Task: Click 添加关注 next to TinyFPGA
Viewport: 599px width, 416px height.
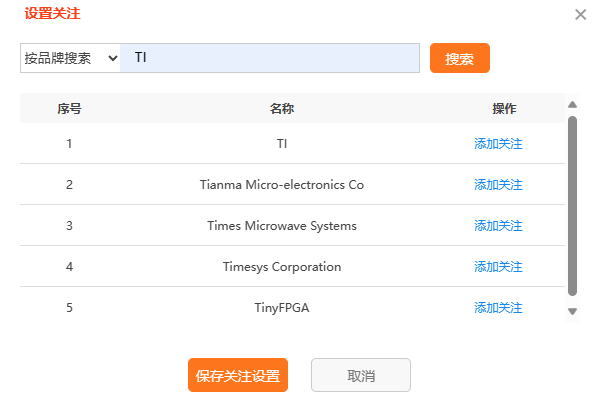Action: tap(498, 308)
